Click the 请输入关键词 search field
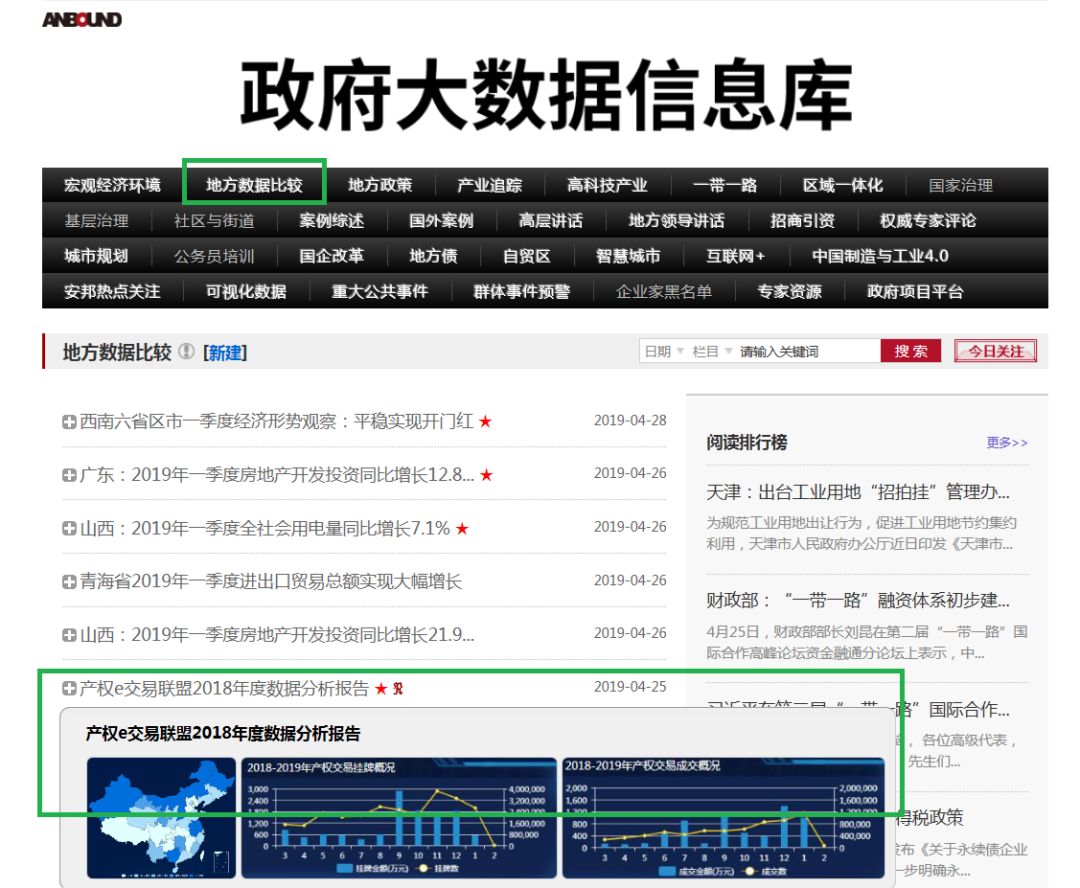Viewport: 1080px width, 888px height. point(807,351)
